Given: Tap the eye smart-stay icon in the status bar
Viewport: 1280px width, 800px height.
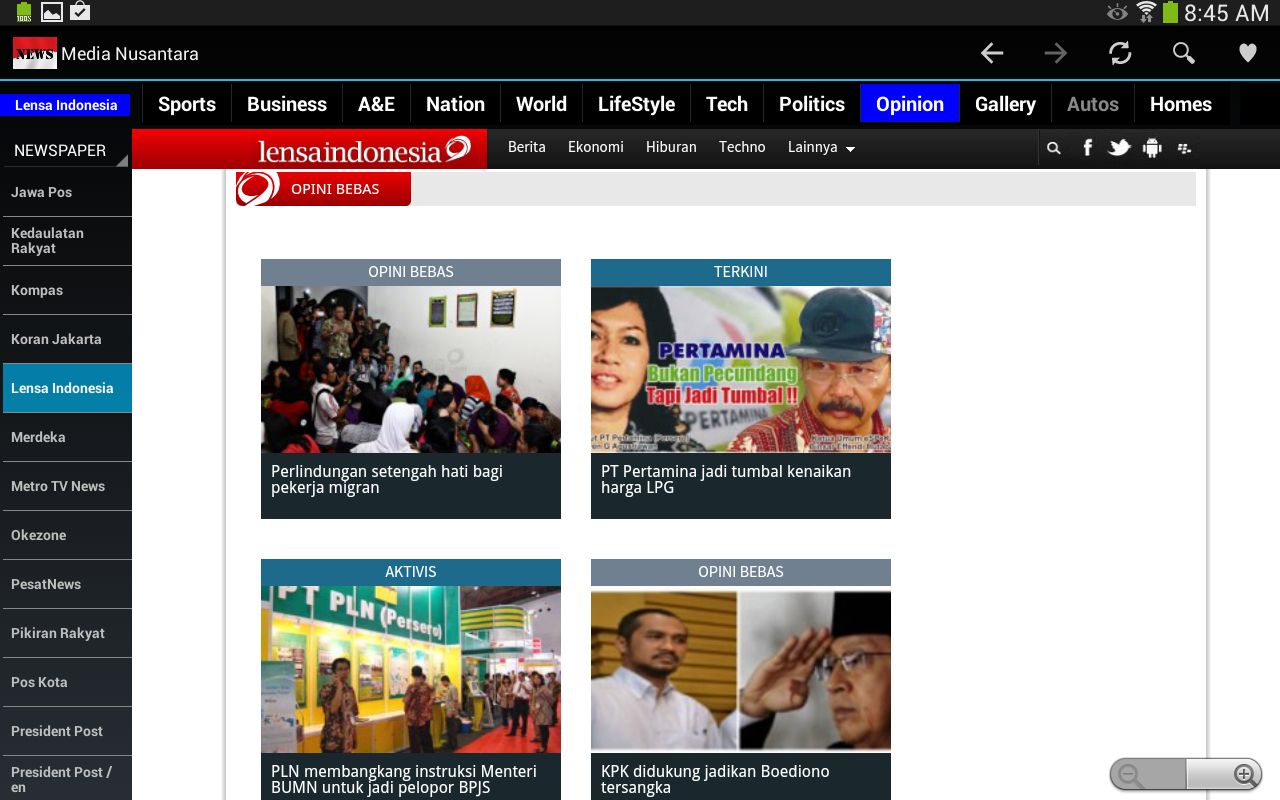Looking at the screenshot, I should pyautogui.click(x=1117, y=13).
